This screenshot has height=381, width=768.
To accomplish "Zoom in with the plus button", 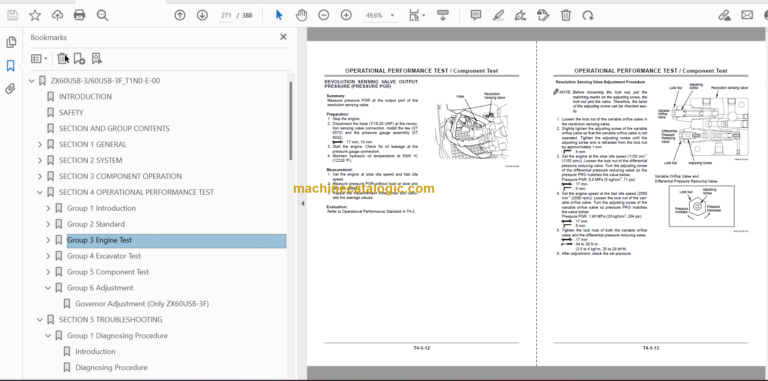I will point(346,15).
